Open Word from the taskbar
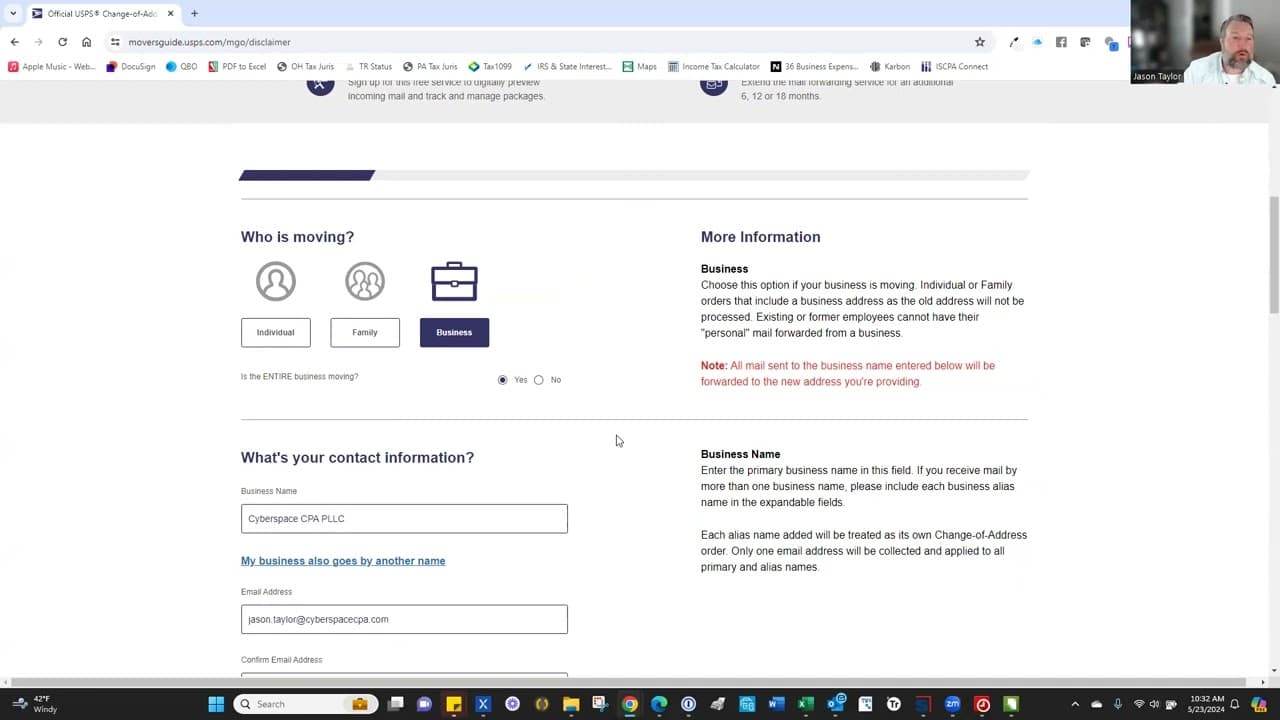The width and height of the screenshot is (1280, 720). (776, 704)
